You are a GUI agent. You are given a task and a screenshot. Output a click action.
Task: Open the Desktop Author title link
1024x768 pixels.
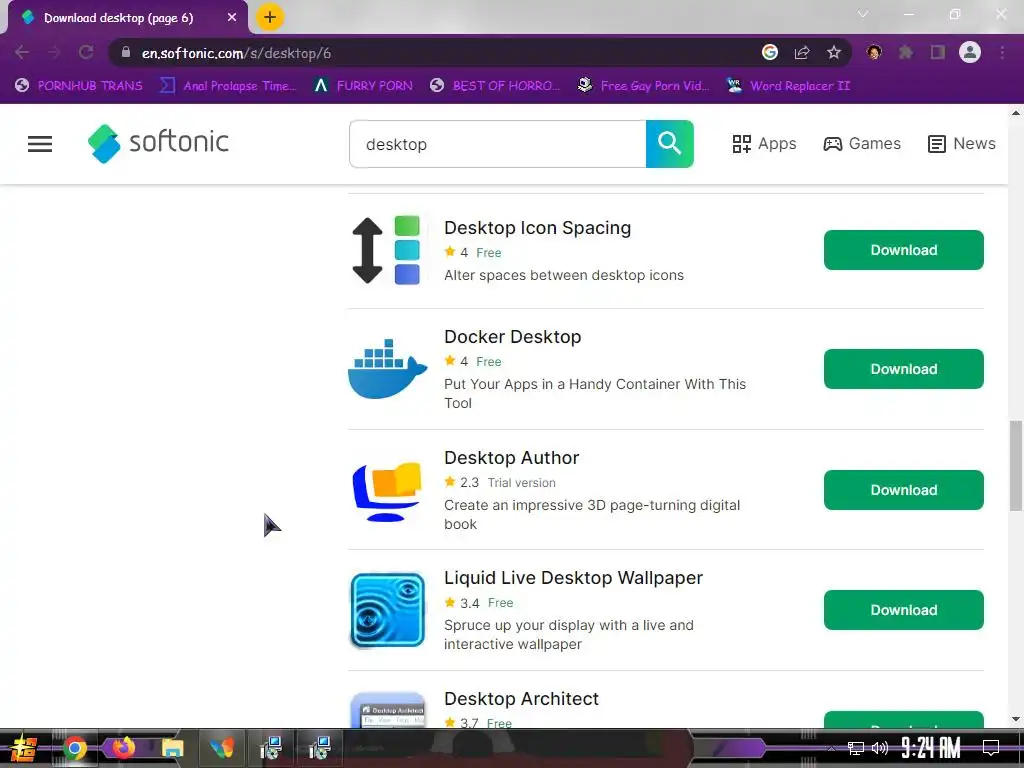(511, 458)
